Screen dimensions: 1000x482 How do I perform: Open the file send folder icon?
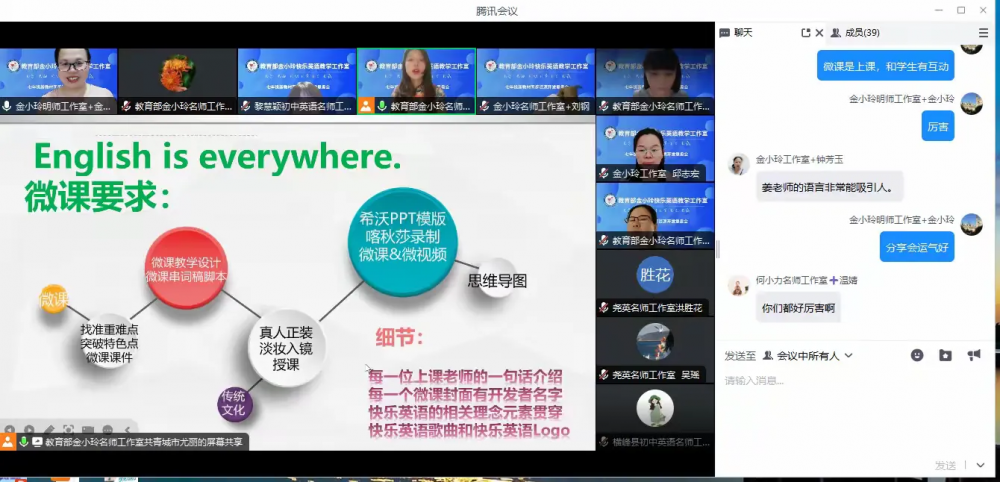[945, 355]
